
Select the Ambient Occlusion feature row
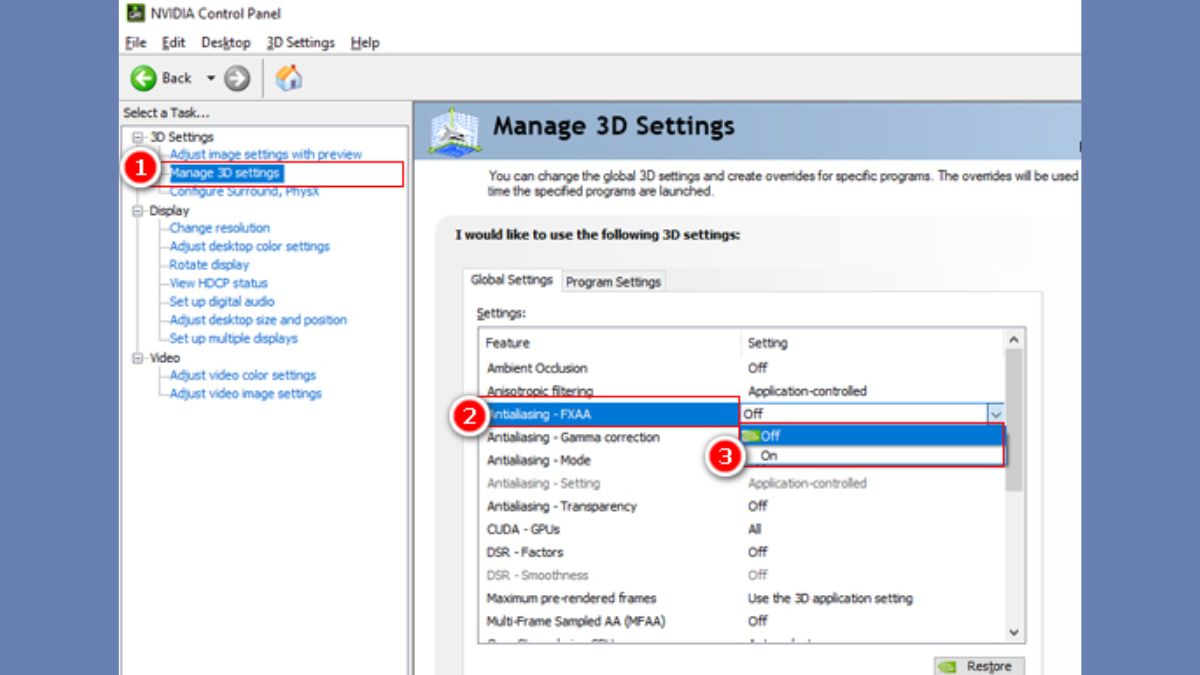tap(741, 368)
